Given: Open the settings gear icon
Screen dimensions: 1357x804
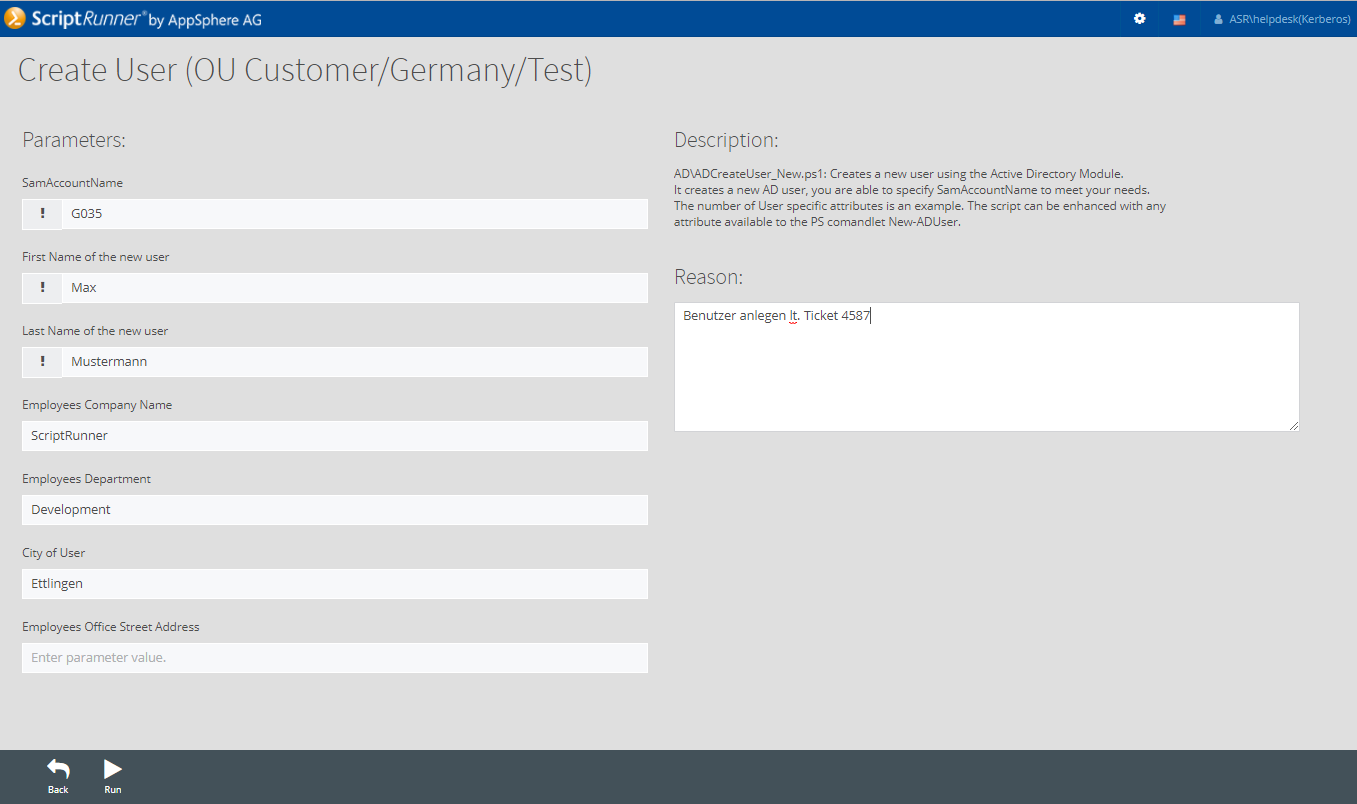Looking at the screenshot, I should pyautogui.click(x=1139, y=18).
